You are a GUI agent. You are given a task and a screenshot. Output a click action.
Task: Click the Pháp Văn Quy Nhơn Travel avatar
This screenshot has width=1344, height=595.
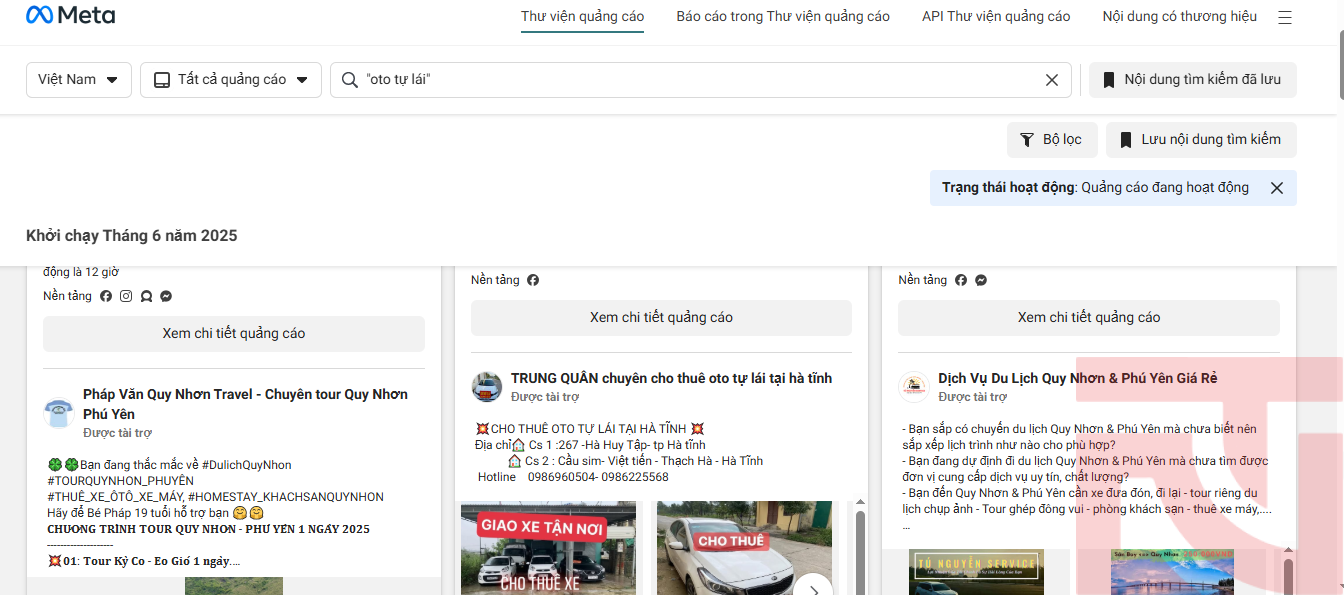coord(59,413)
